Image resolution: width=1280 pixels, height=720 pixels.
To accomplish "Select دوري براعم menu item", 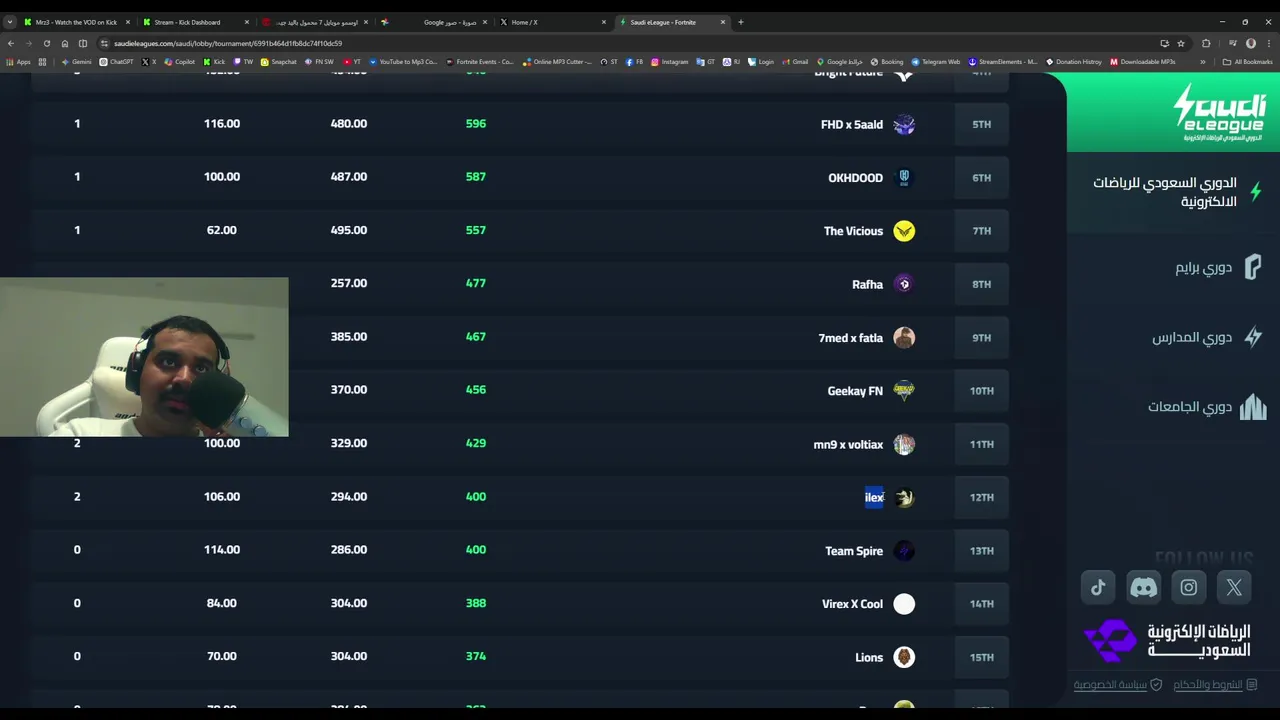I will pyautogui.click(x=1219, y=268).
